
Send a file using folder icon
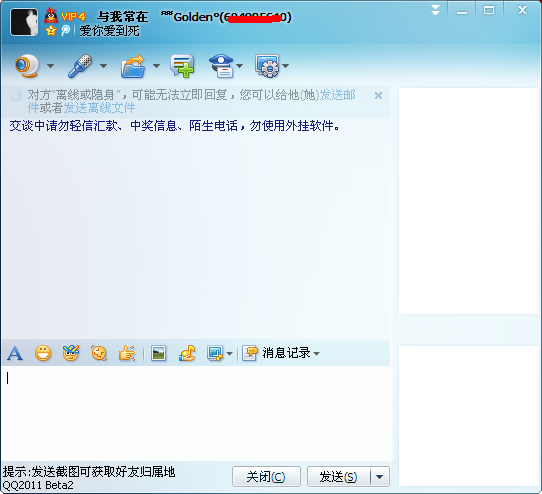(x=133, y=66)
